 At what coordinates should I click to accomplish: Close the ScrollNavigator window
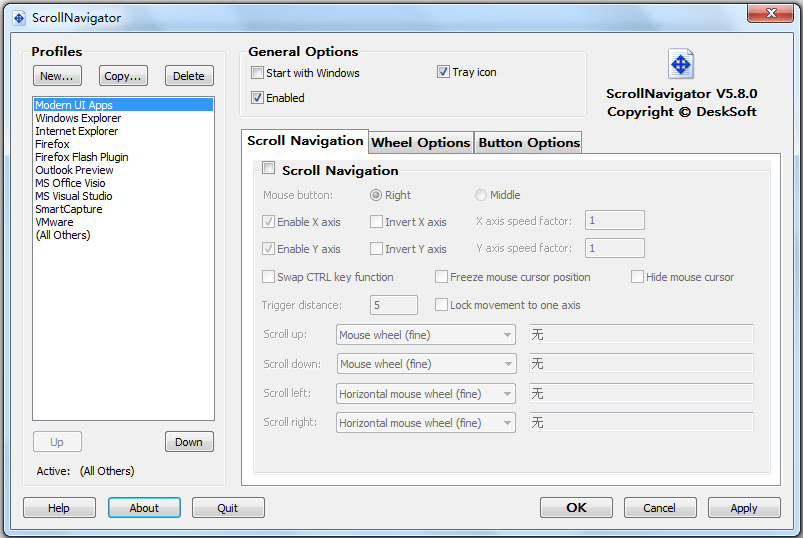[771, 13]
